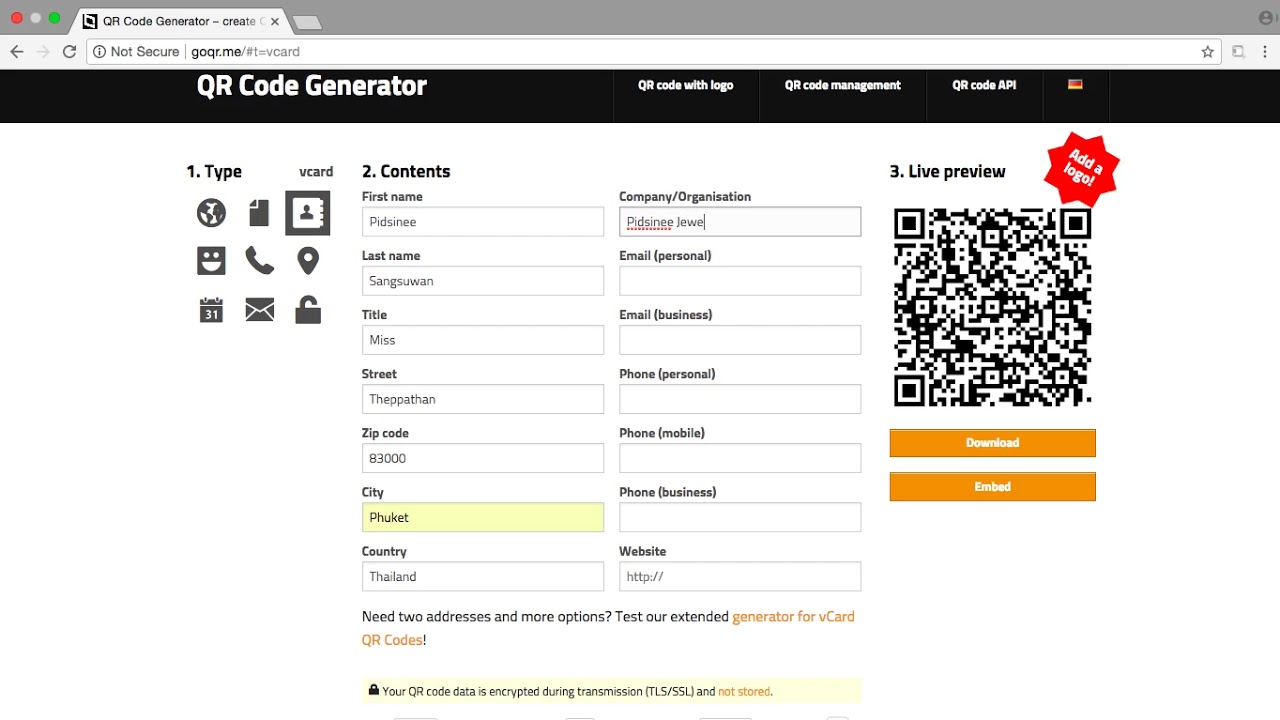Select the URL globe type icon
Screen dimensions: 1280x720
pos(211,212)
